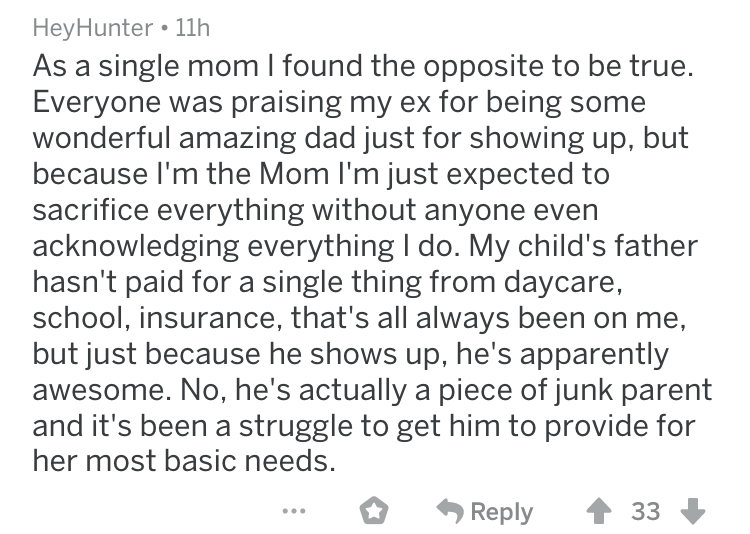The height and width of the screenshot is (534, 750).
Task: Click the line 'hasn't paid for a single thing'
Action: [328, 282]
